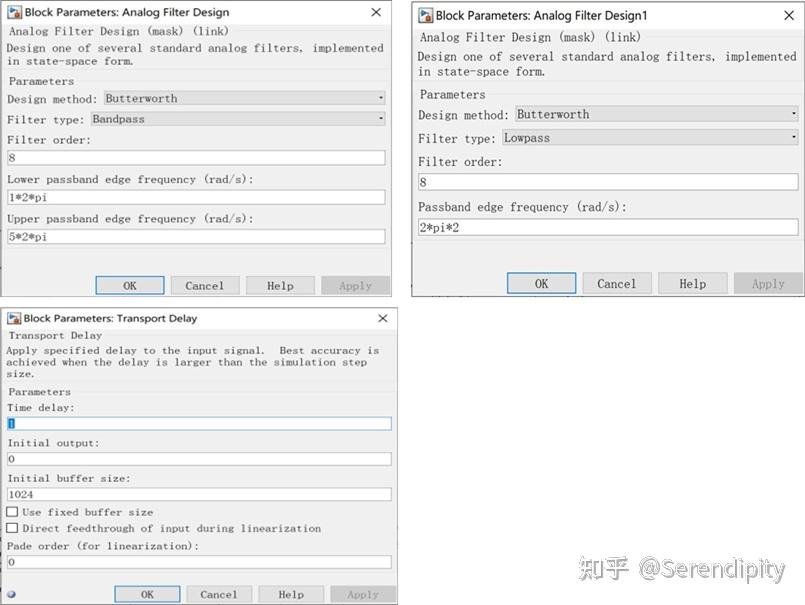805x605 pixels.
Task: Click the Lower passband edge frequency field
Action: click(x=196, y=197)
